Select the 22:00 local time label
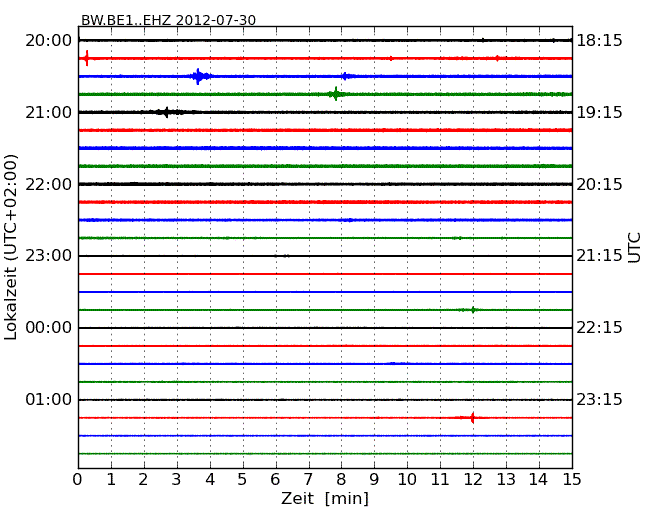This screenshot has width=650, height=520. click(x=49, y=184)
